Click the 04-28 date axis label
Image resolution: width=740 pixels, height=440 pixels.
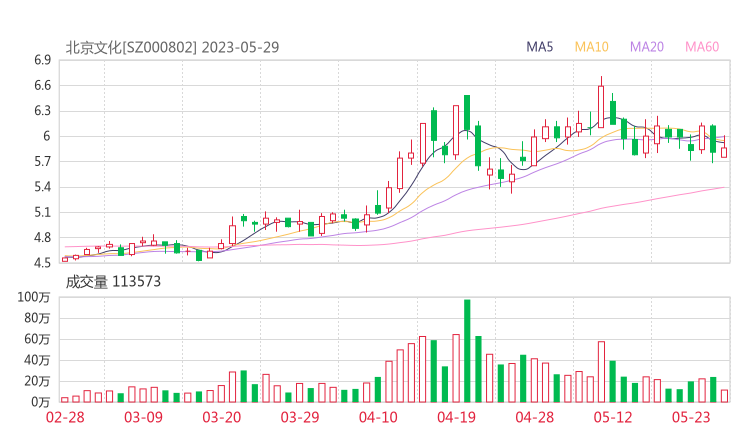pos(535,417)
